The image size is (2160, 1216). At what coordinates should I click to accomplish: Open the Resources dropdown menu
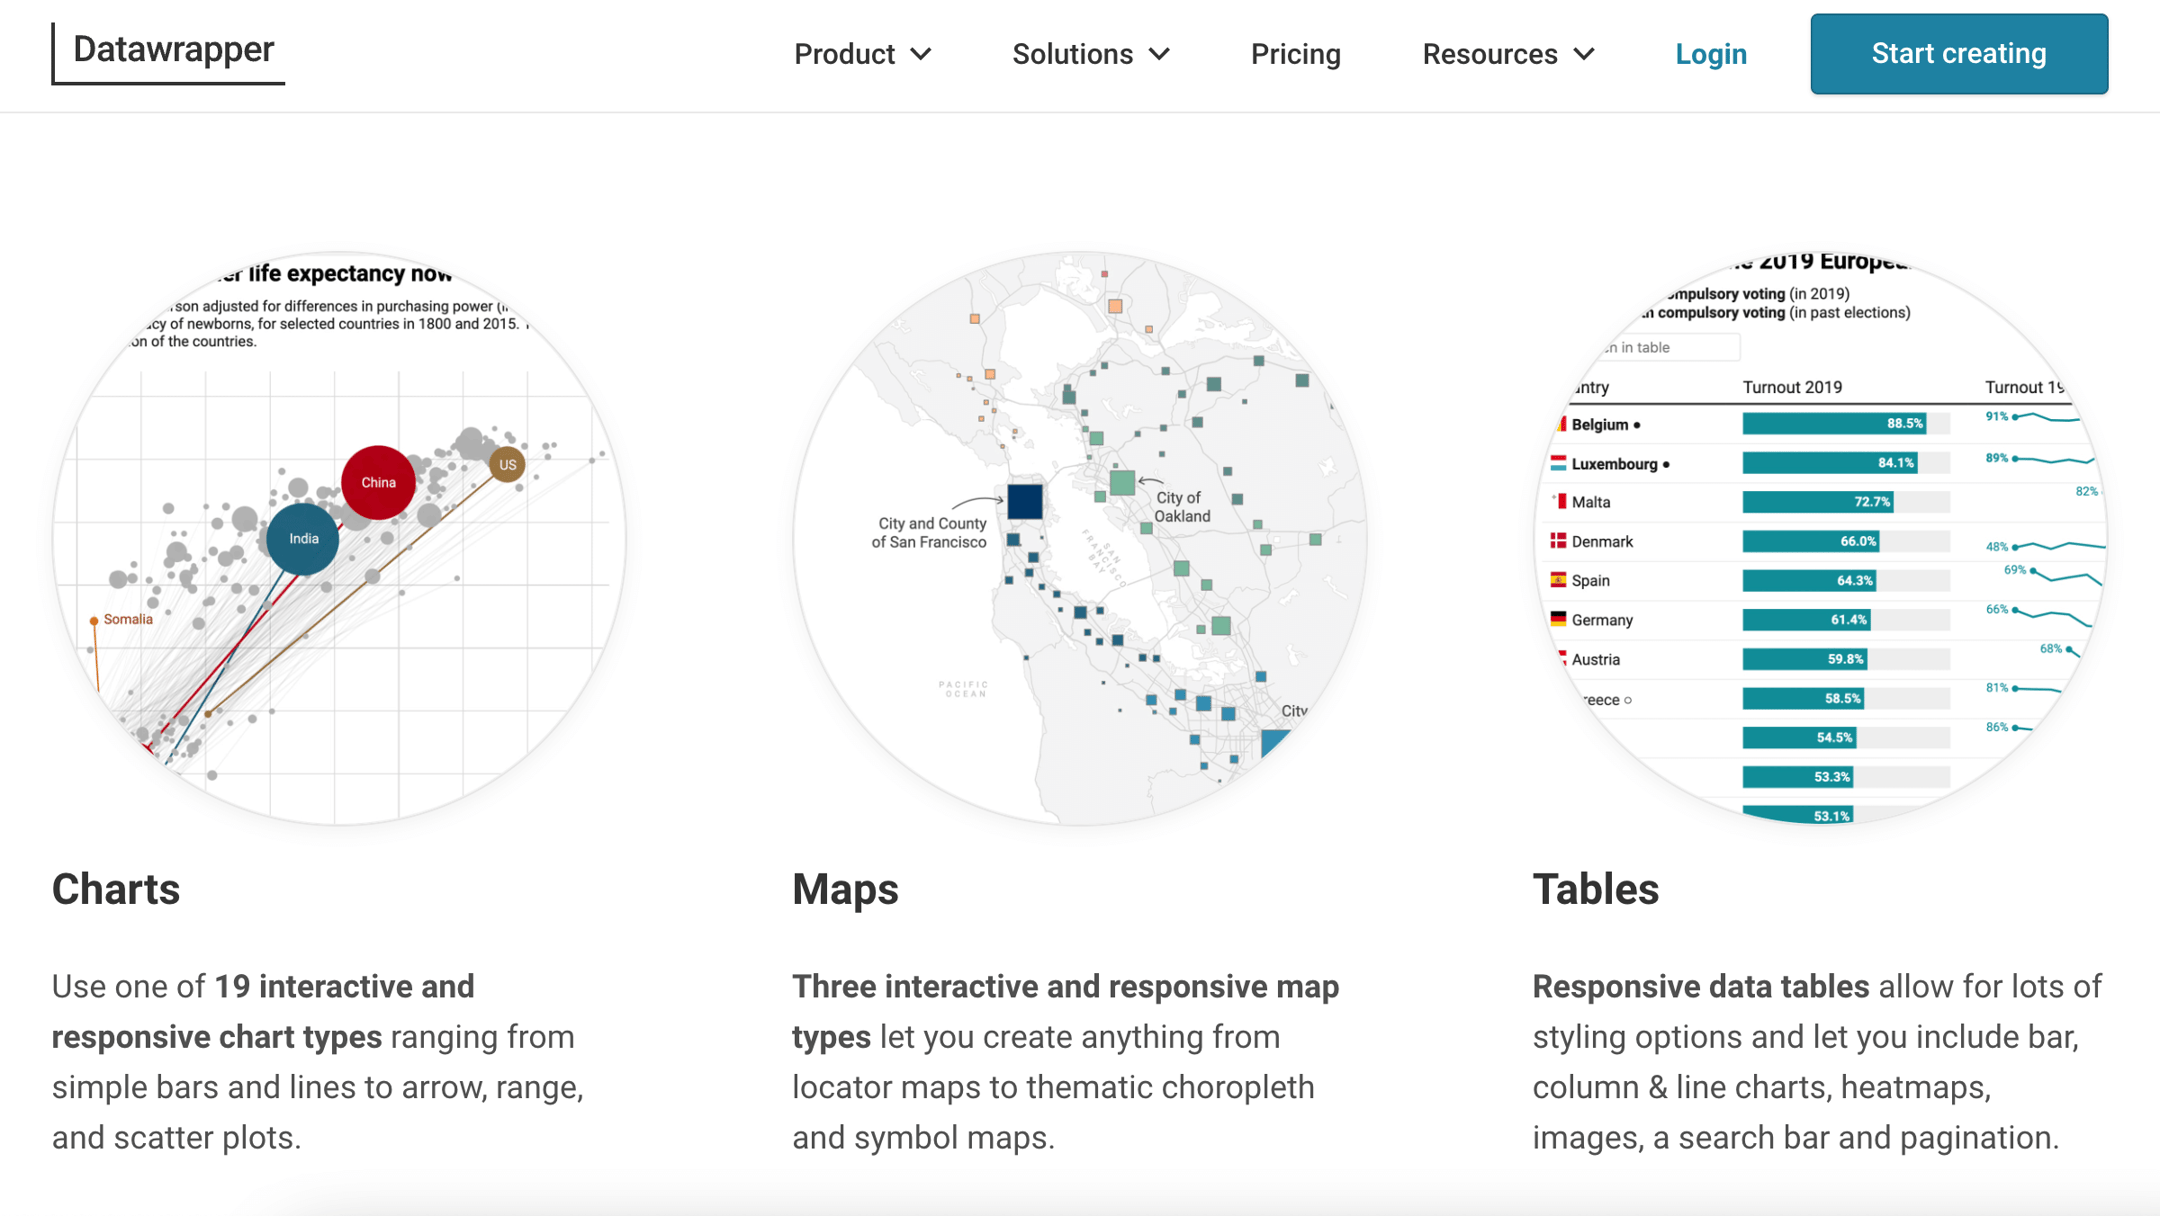(x=1507, y=54)
